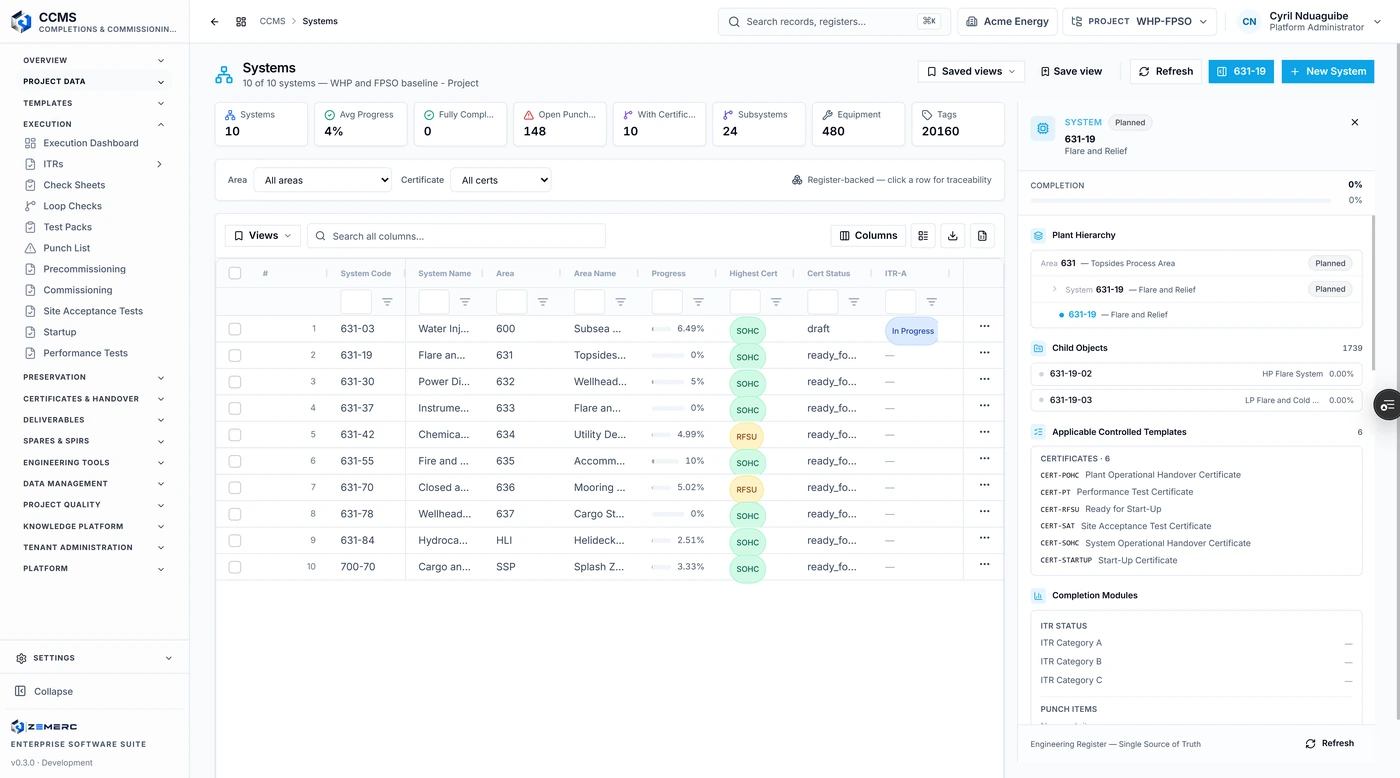Open the Columns chooser button
Viewport: 1400px width, 778px height.
click(x=868, y=236)
